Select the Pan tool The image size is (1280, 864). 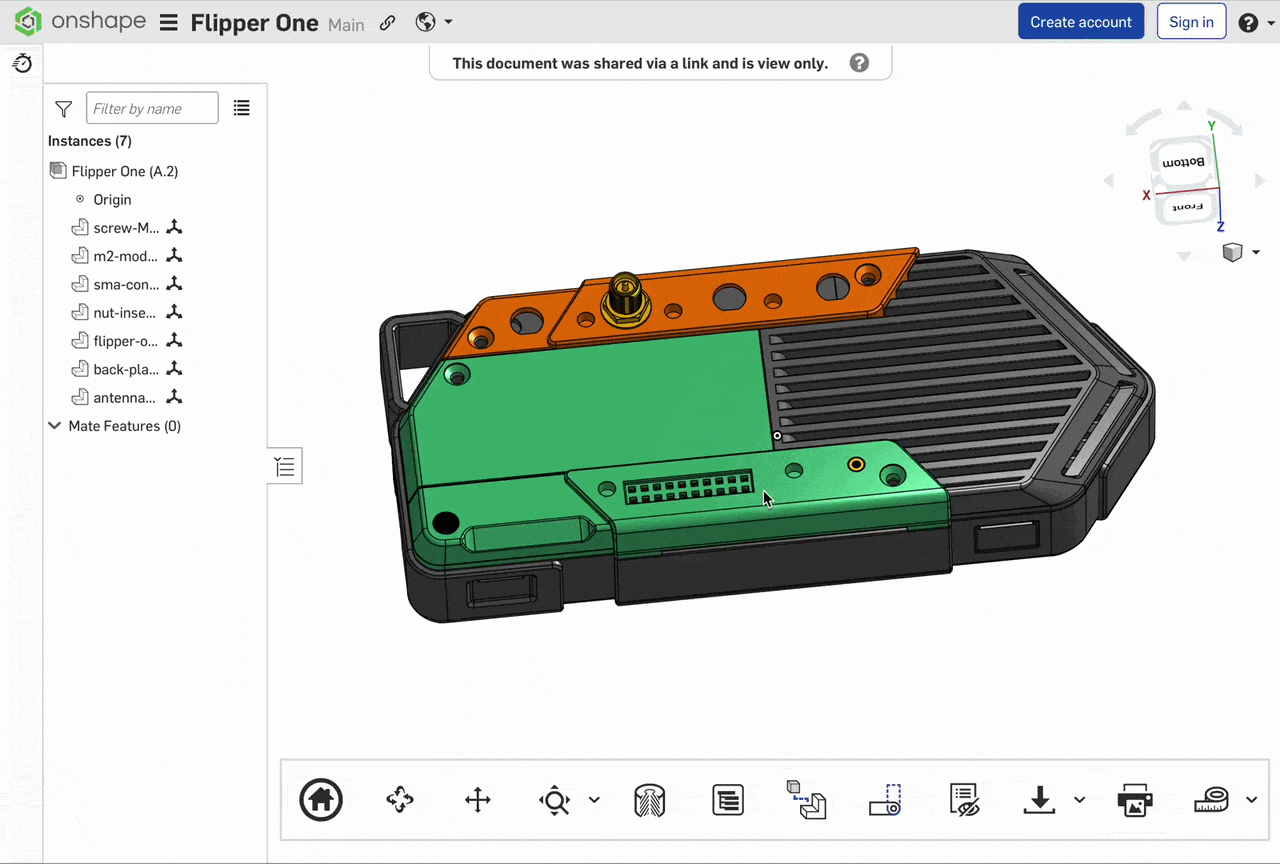pyautogui.click(x=478, y=800)
